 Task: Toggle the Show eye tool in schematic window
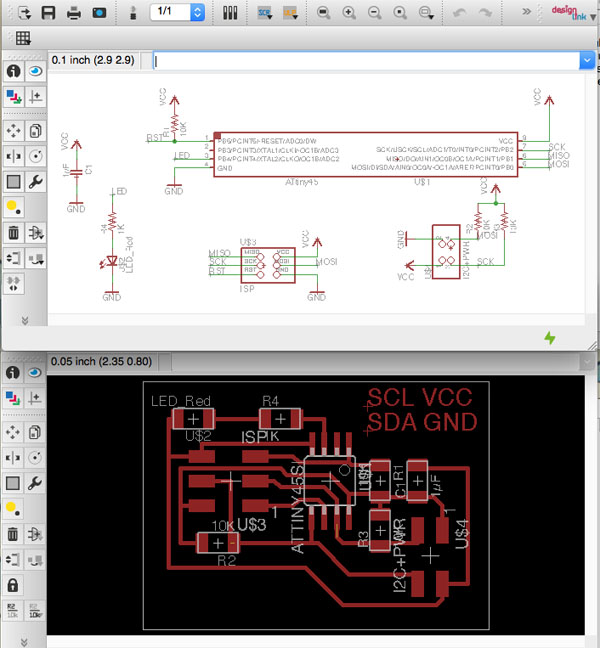point(36,71)
